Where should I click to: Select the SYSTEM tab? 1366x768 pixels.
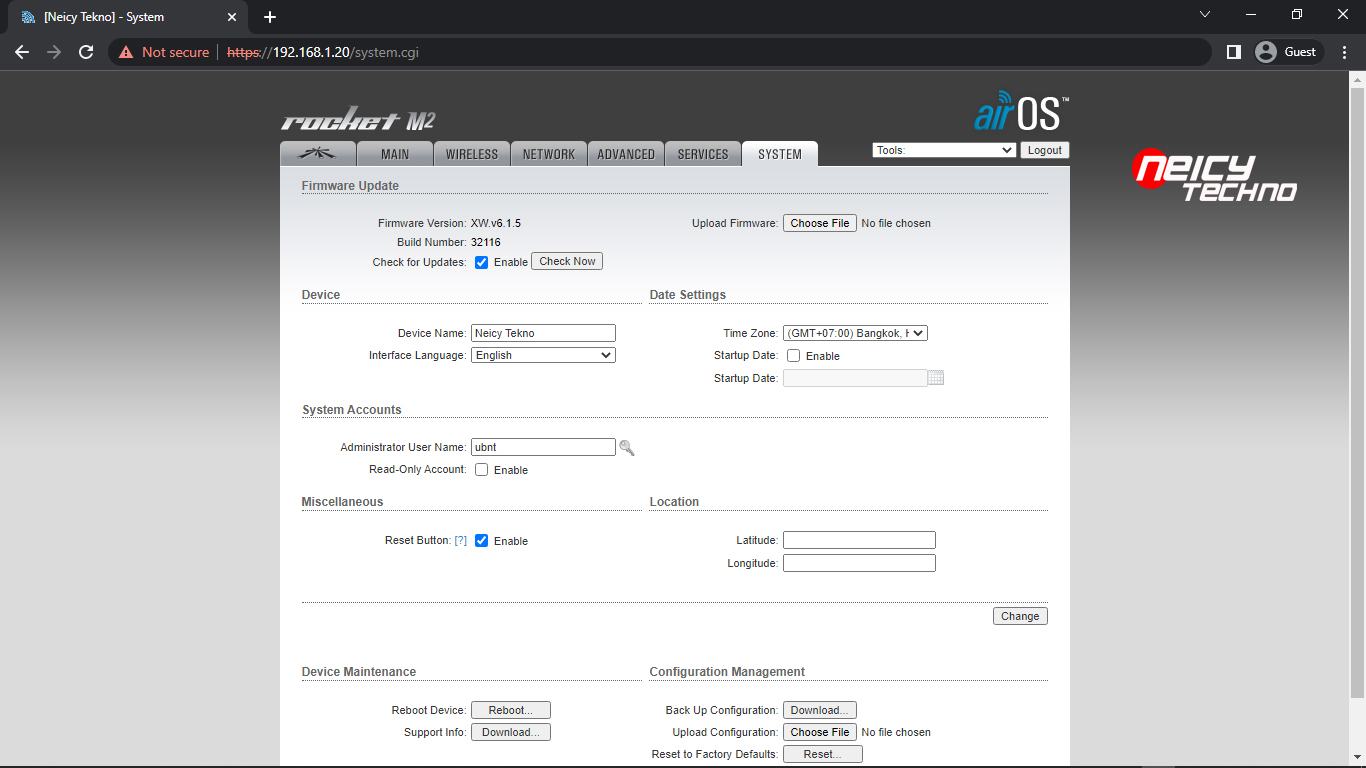pos(780,154)
